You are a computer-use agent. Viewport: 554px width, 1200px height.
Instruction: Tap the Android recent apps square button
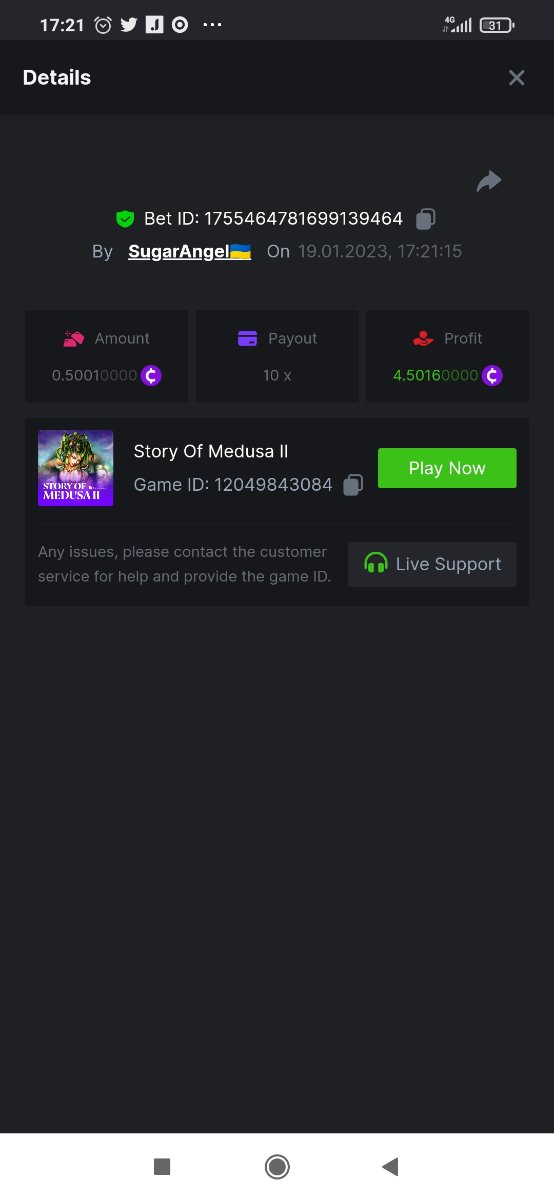click(x=162, y=1166)
